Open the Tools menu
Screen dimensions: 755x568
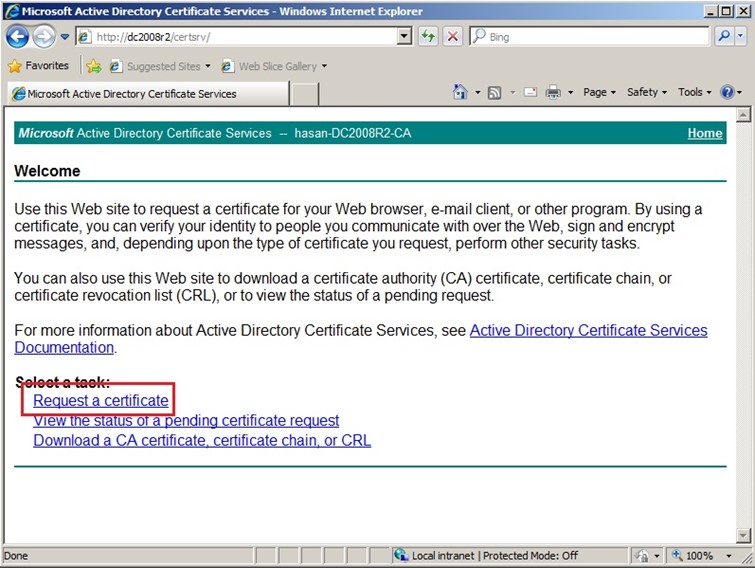pos(694,92)
